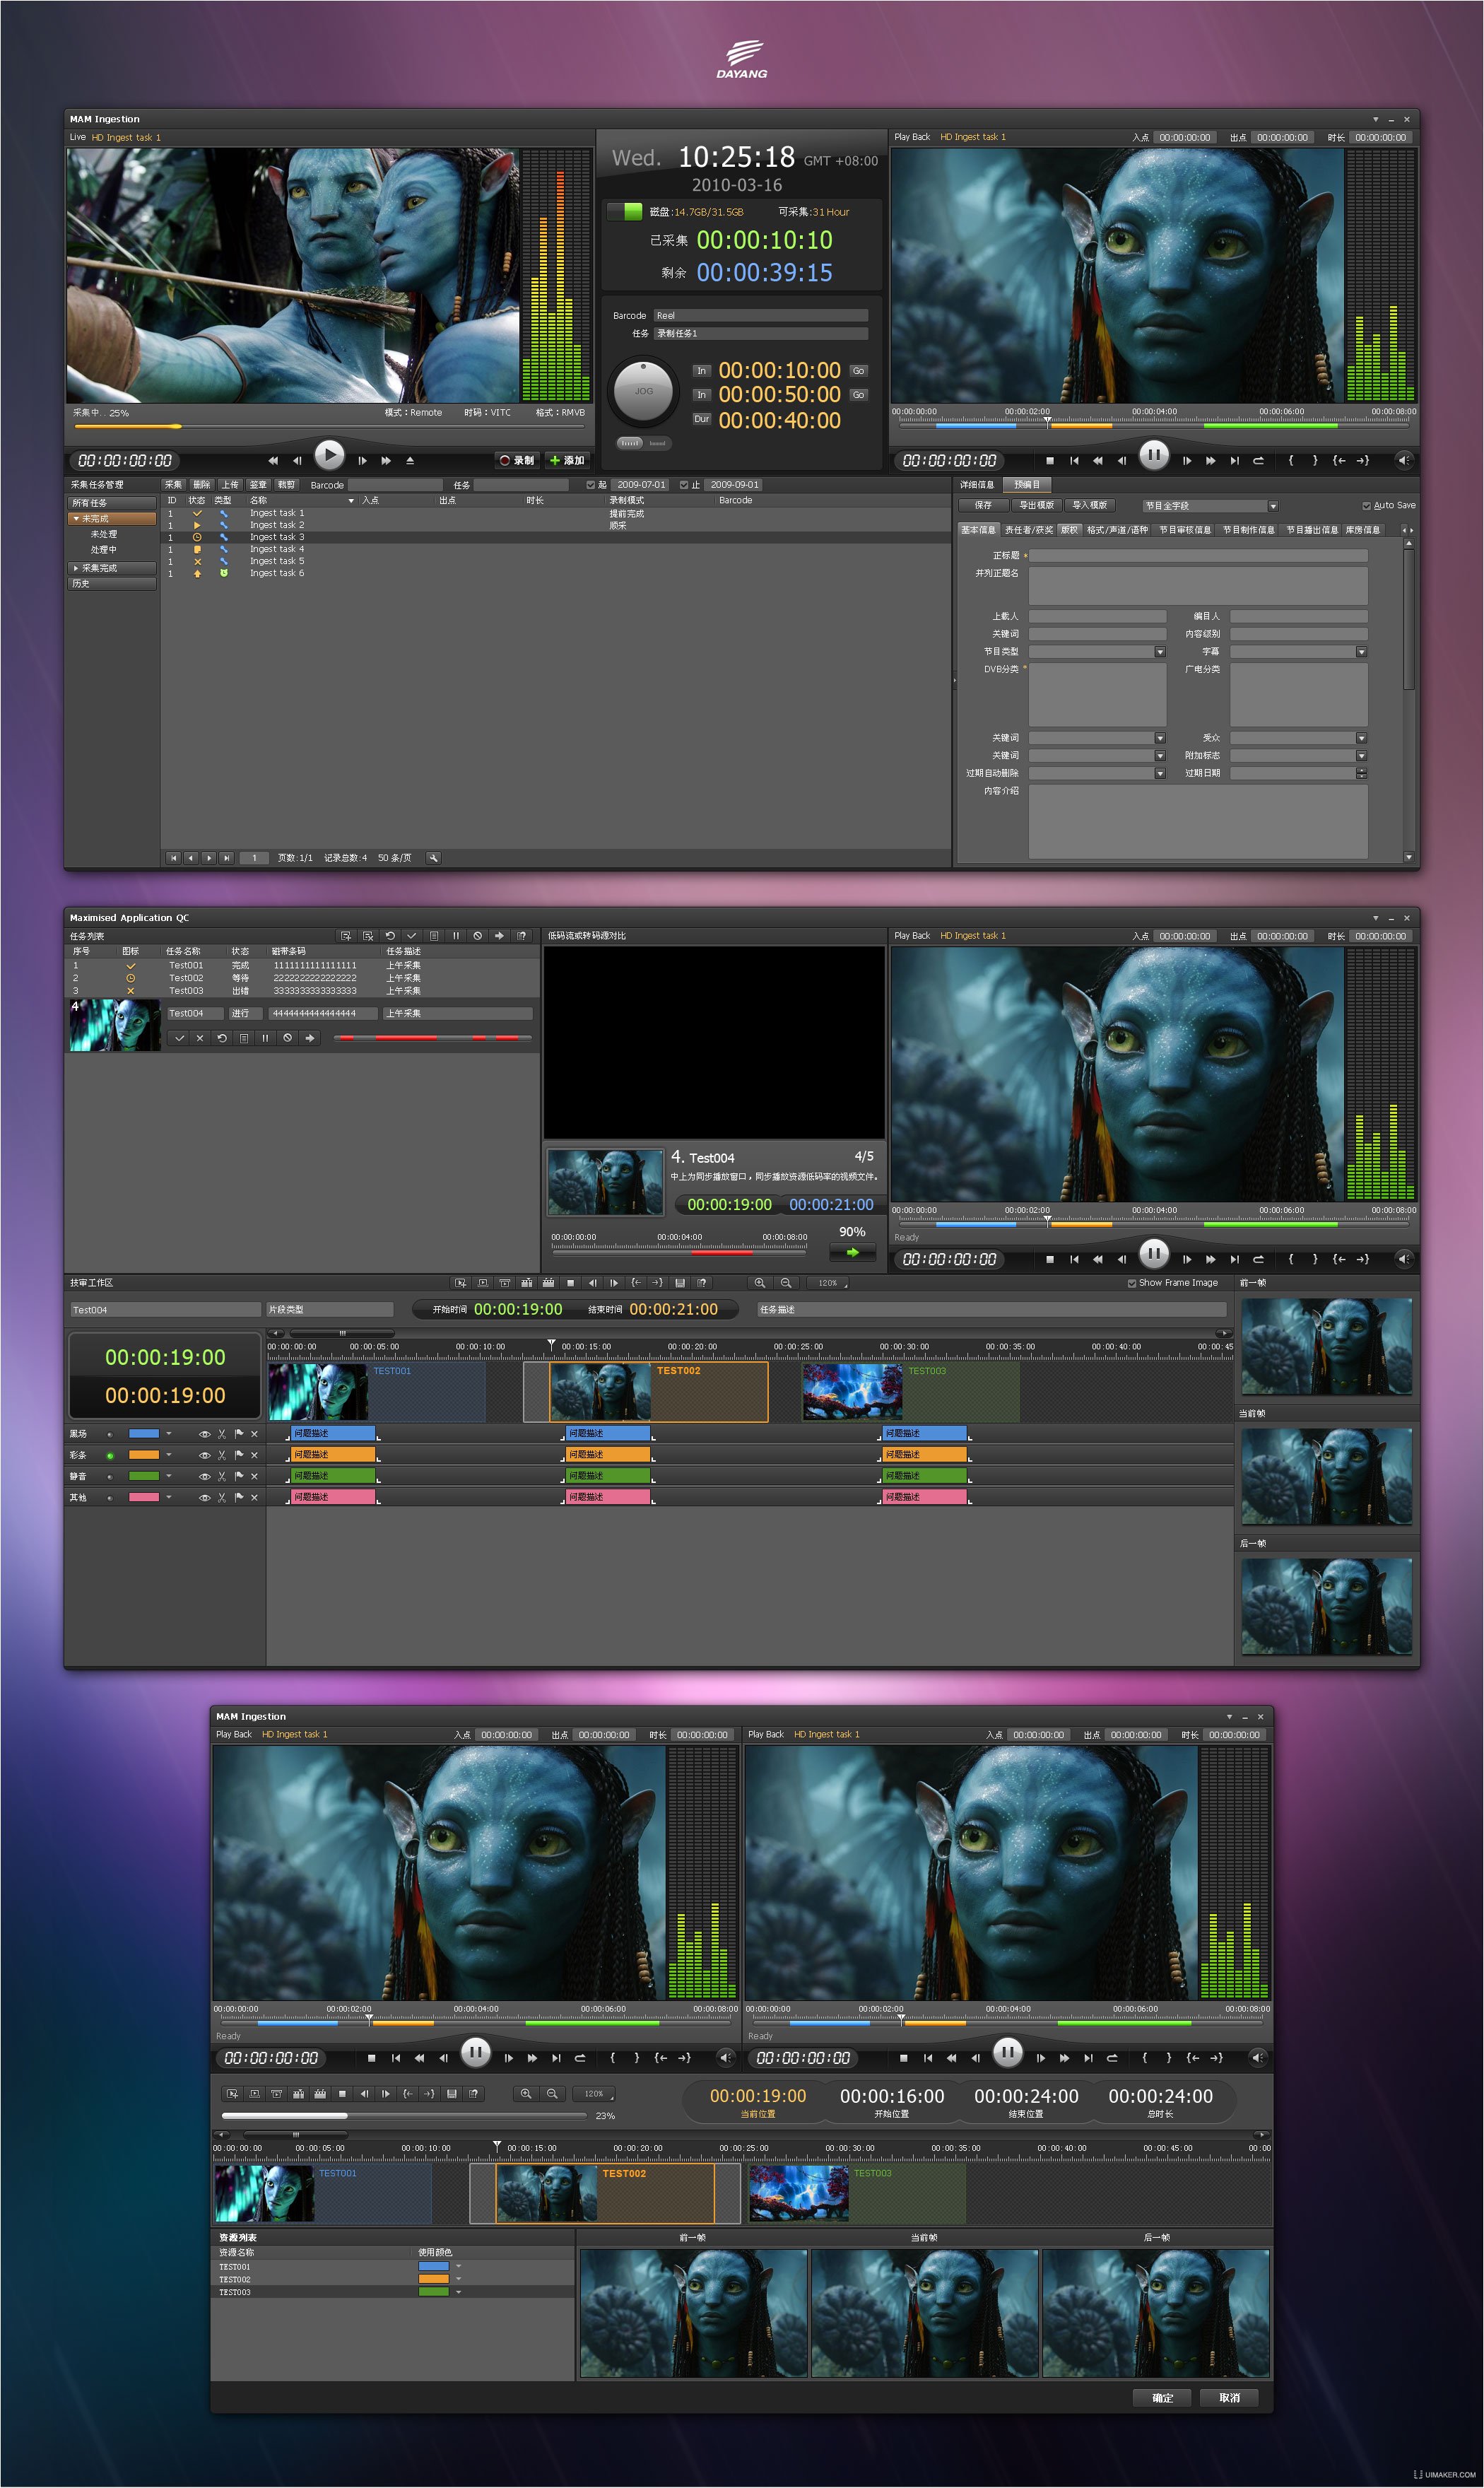The image size is (1484, 2488).
Task: Open the 责任者/获奖 tab
Action: (x=1029, y=530)
